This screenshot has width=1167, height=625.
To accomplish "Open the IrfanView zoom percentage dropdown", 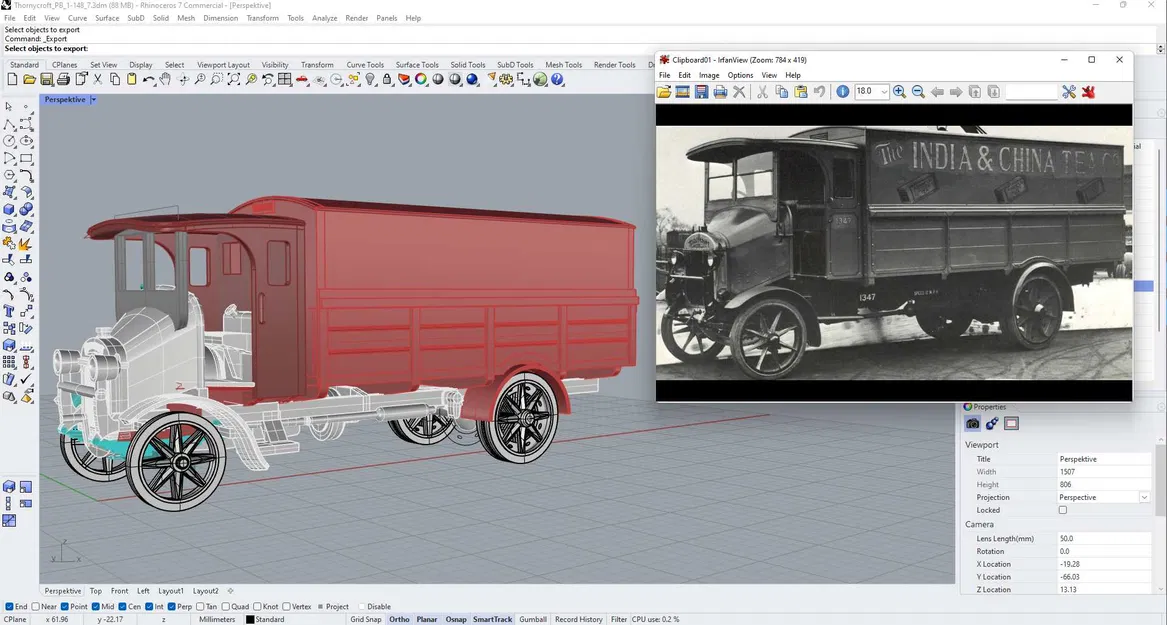I will [x=884, y=92].
